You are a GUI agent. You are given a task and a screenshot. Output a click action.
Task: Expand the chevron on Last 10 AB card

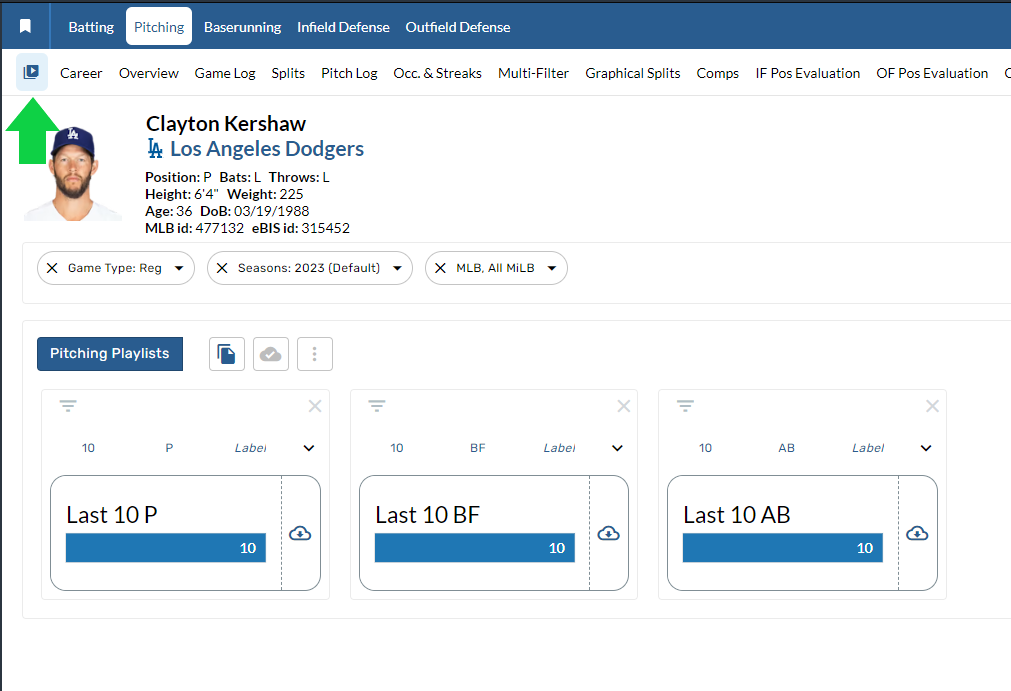pos(926,448)
